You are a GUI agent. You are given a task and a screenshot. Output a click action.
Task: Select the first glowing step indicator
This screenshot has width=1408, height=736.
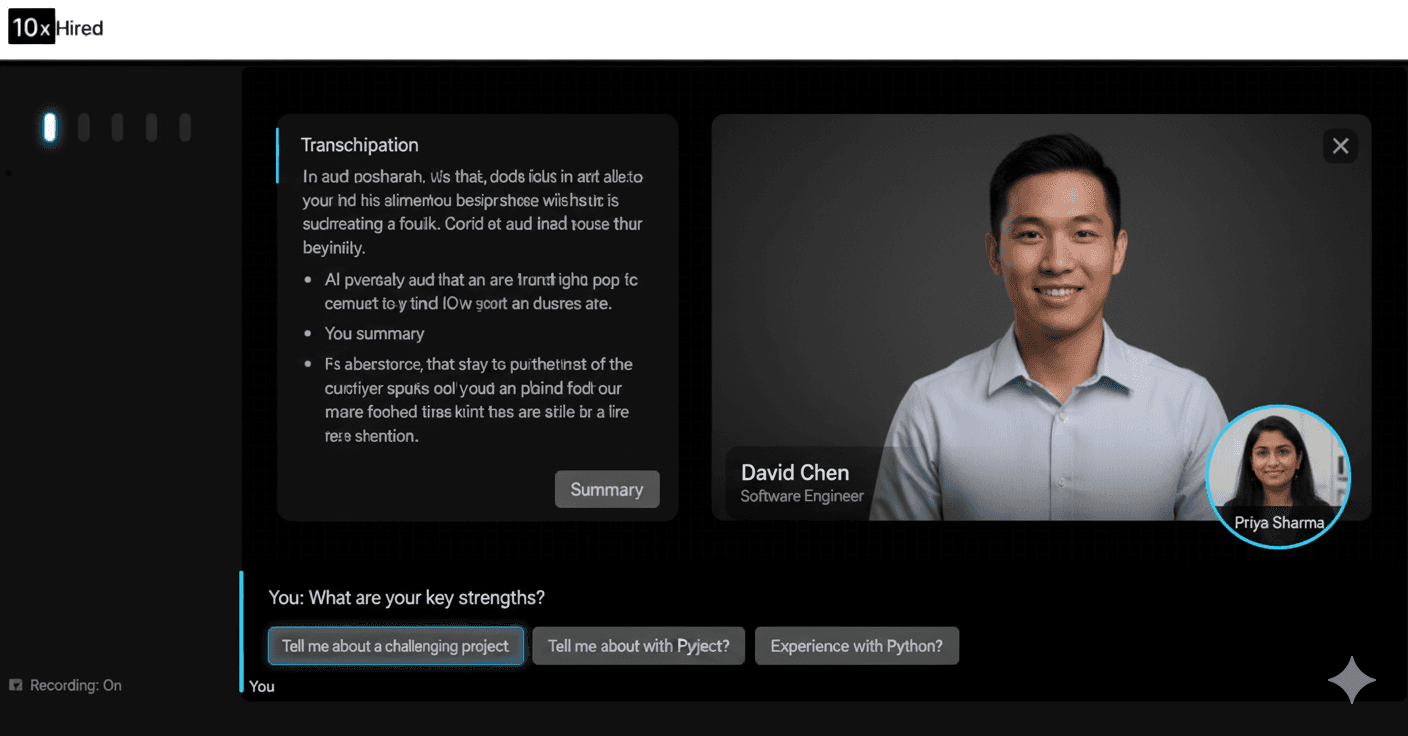(x=50, y=127)
